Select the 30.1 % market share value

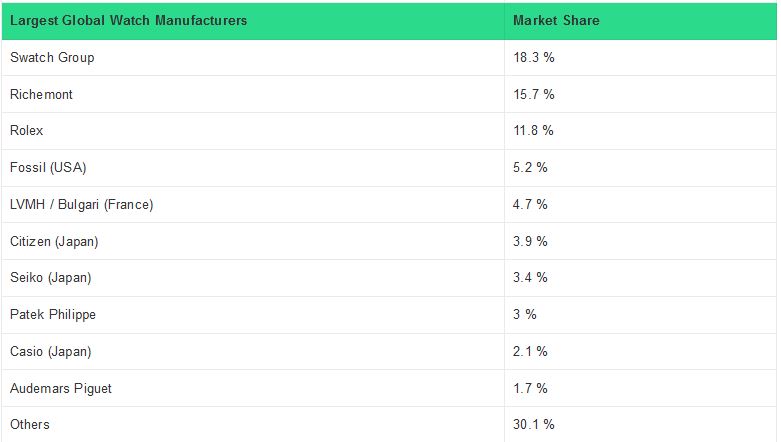(x=534, y=425)
